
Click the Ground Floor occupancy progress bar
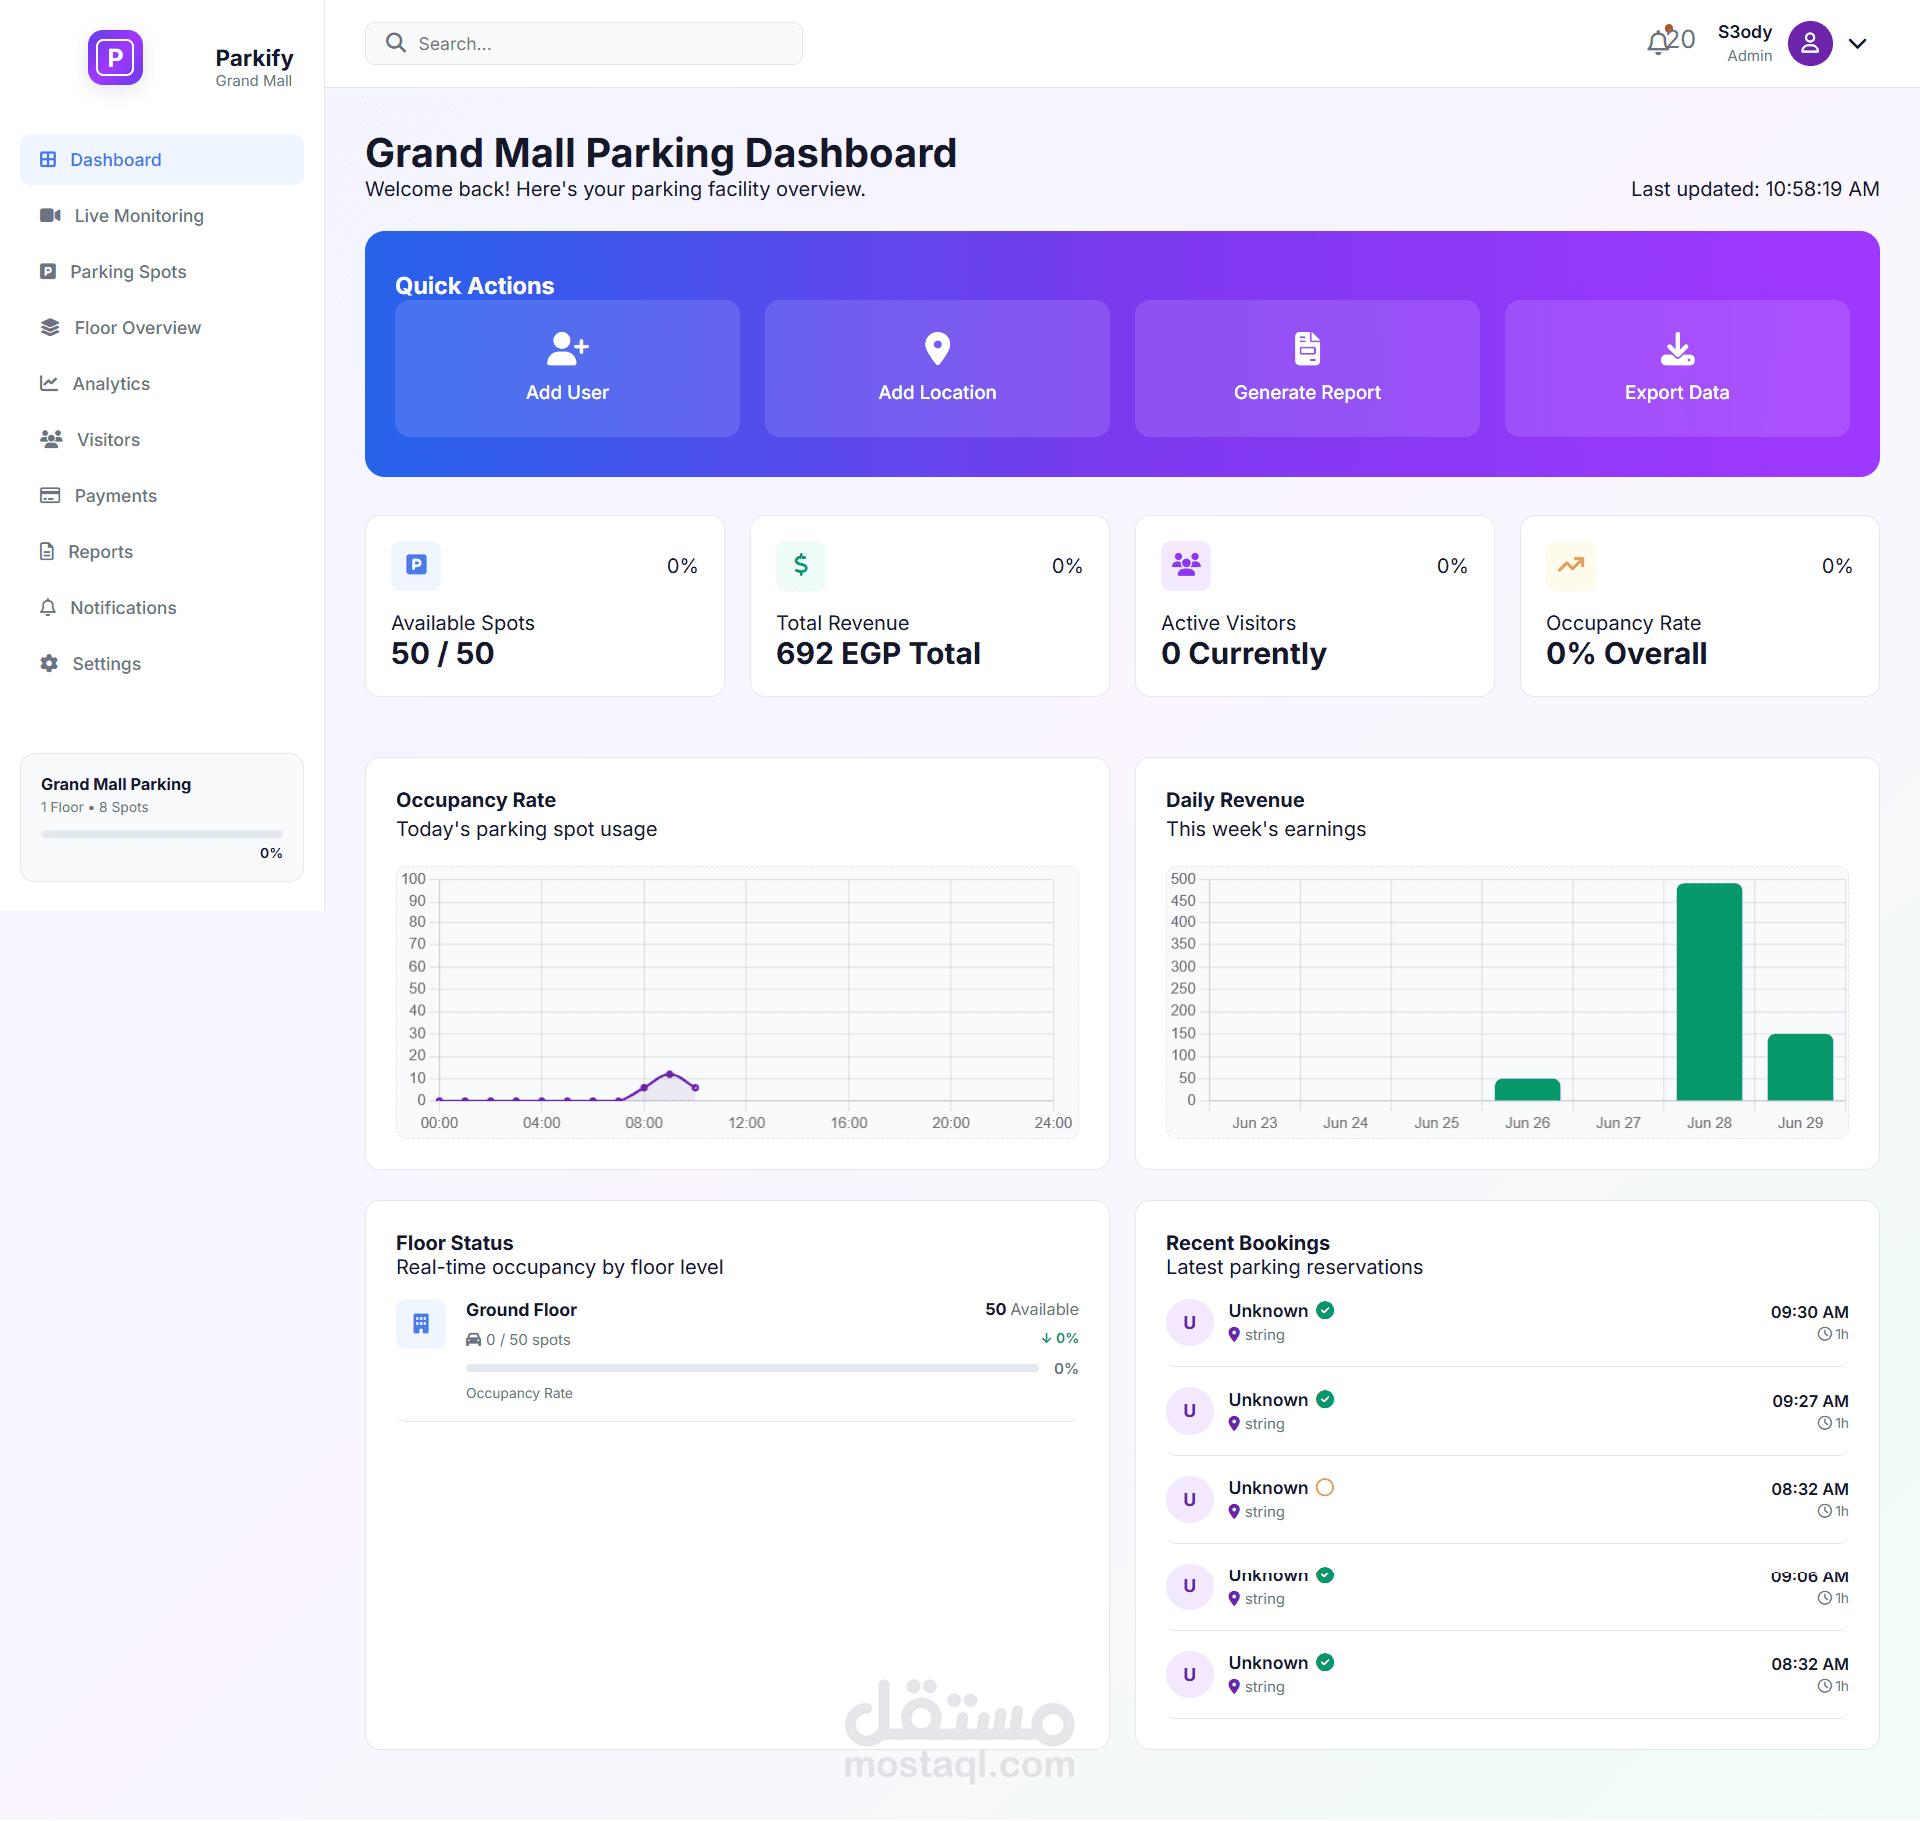pyautogui.click(x=752, y=1368)
